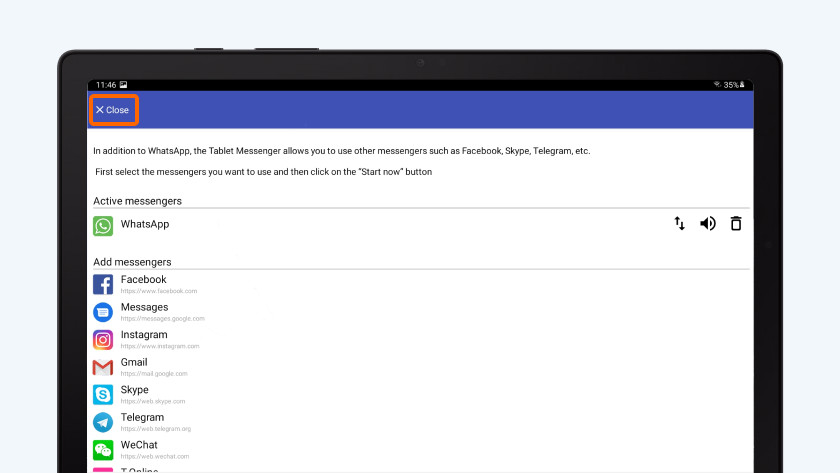Screen dimensions: 840x473
Task: Click the mail.google.com URL under Gmail
Action: 154,373
